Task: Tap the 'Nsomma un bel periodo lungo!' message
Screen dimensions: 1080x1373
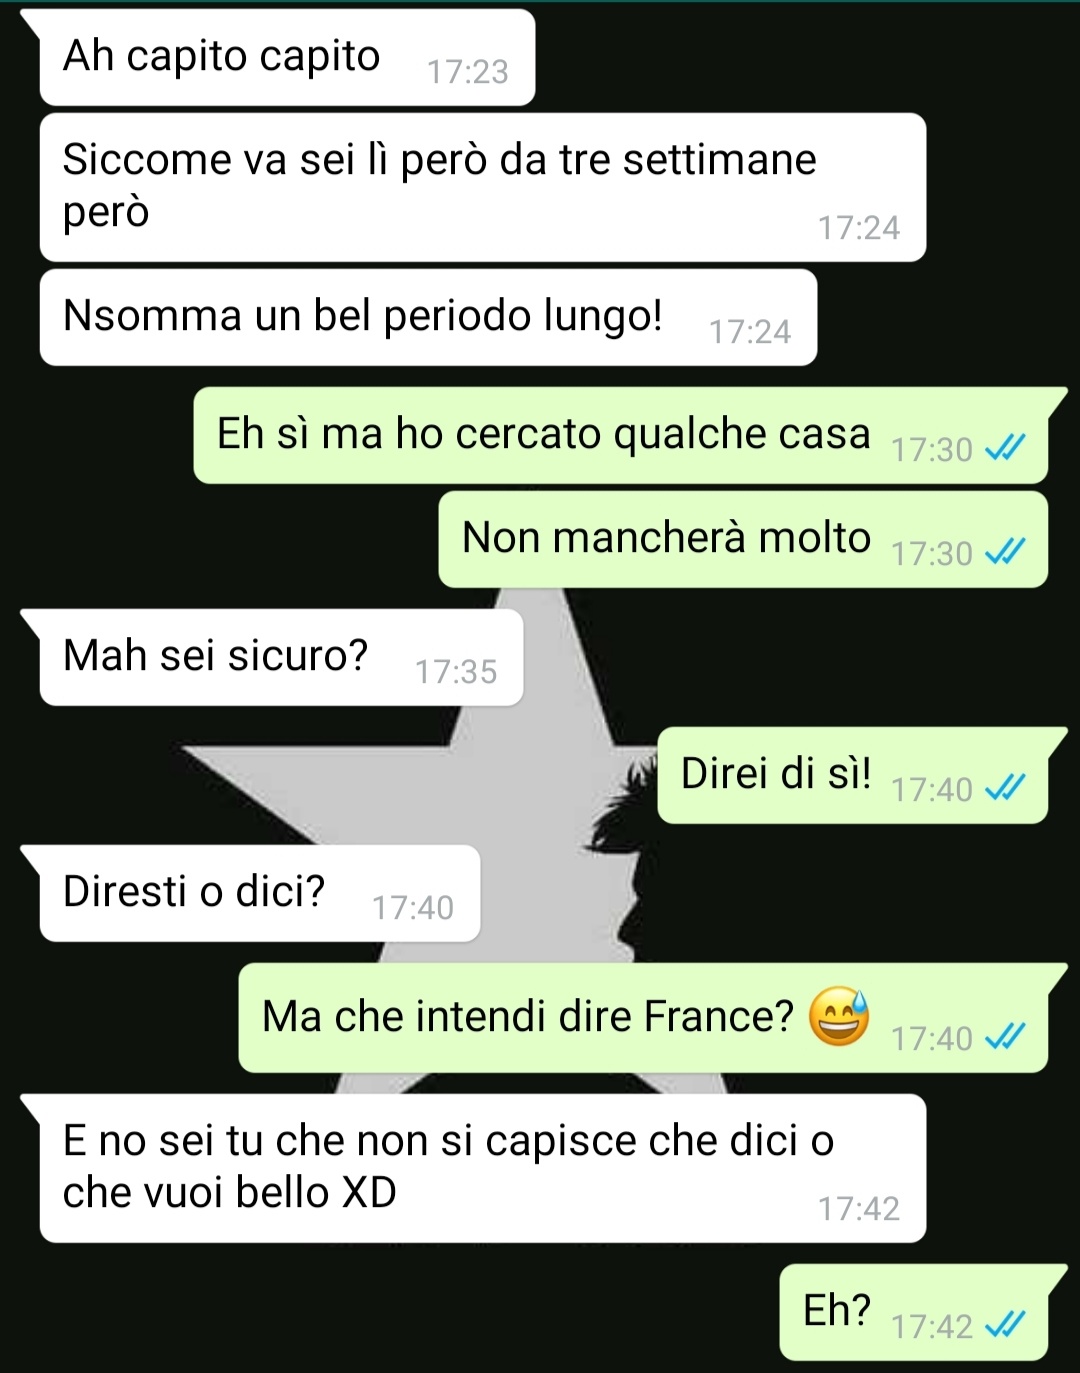Action: coord(428,317)
